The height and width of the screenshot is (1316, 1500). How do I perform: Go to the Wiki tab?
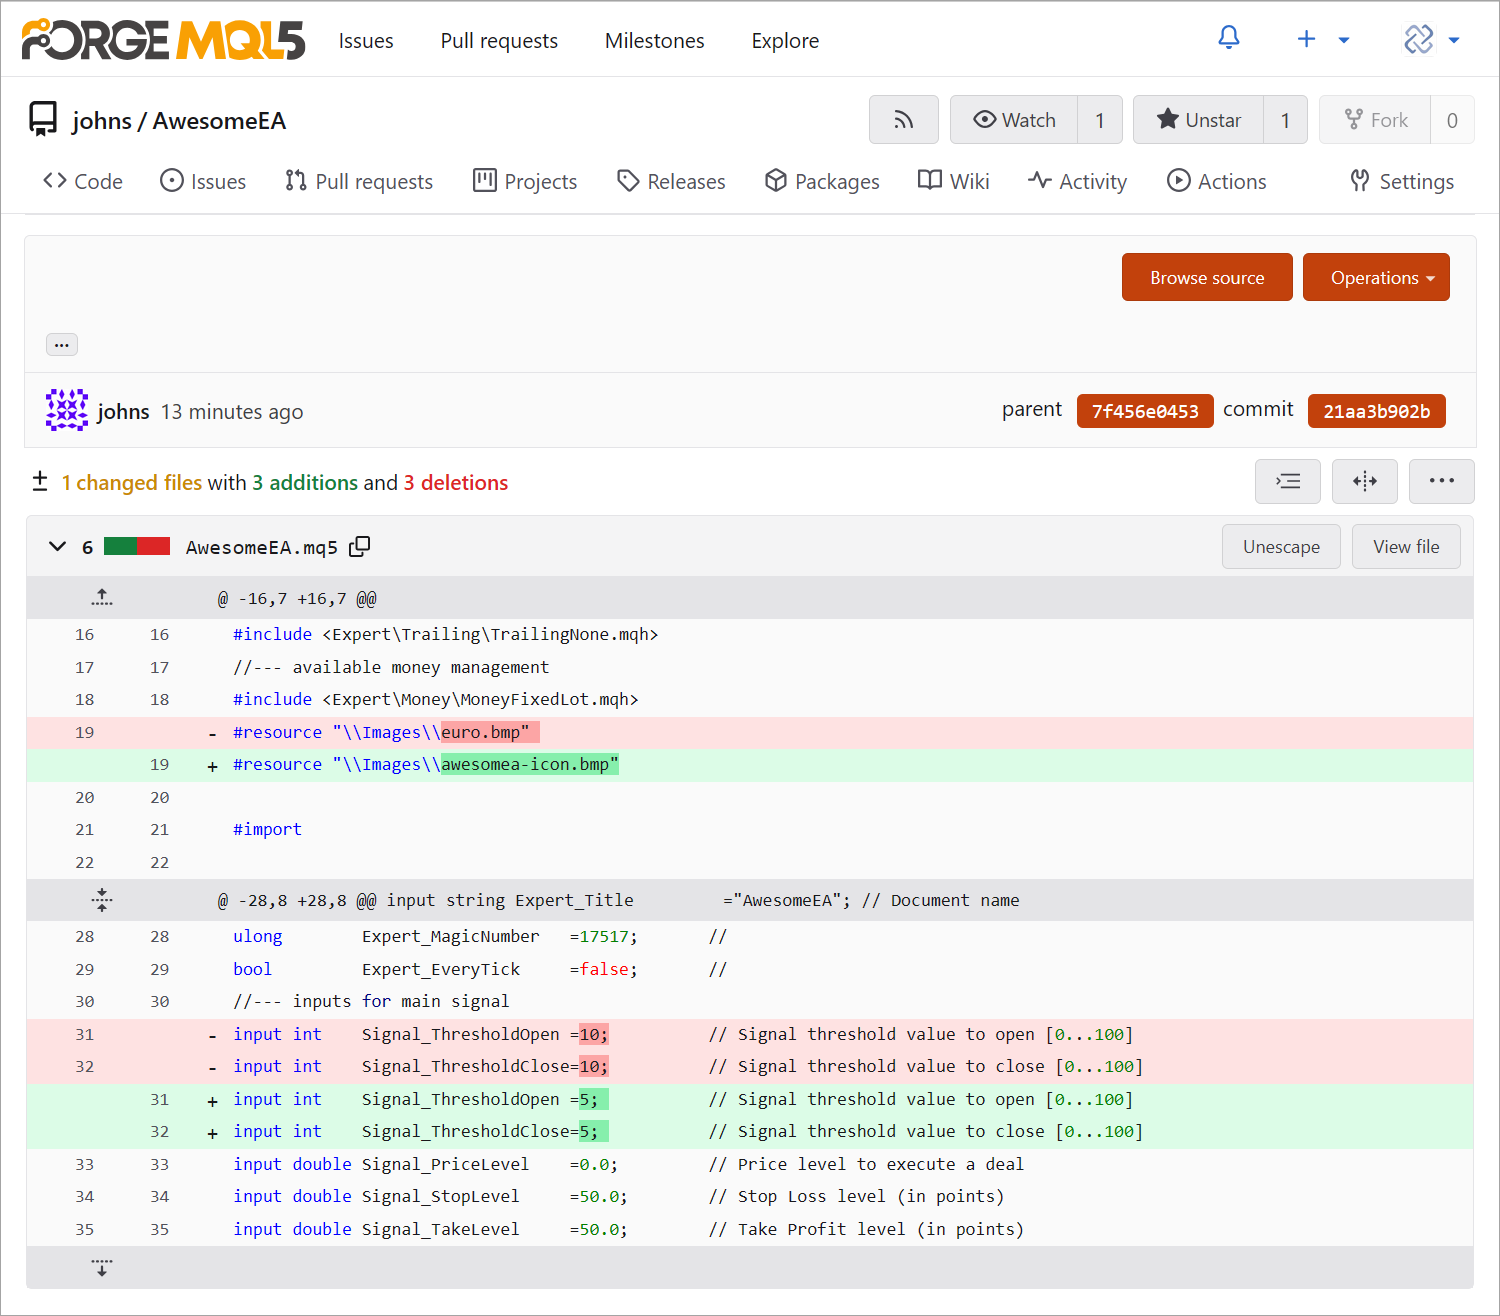[x=954, y=181]
